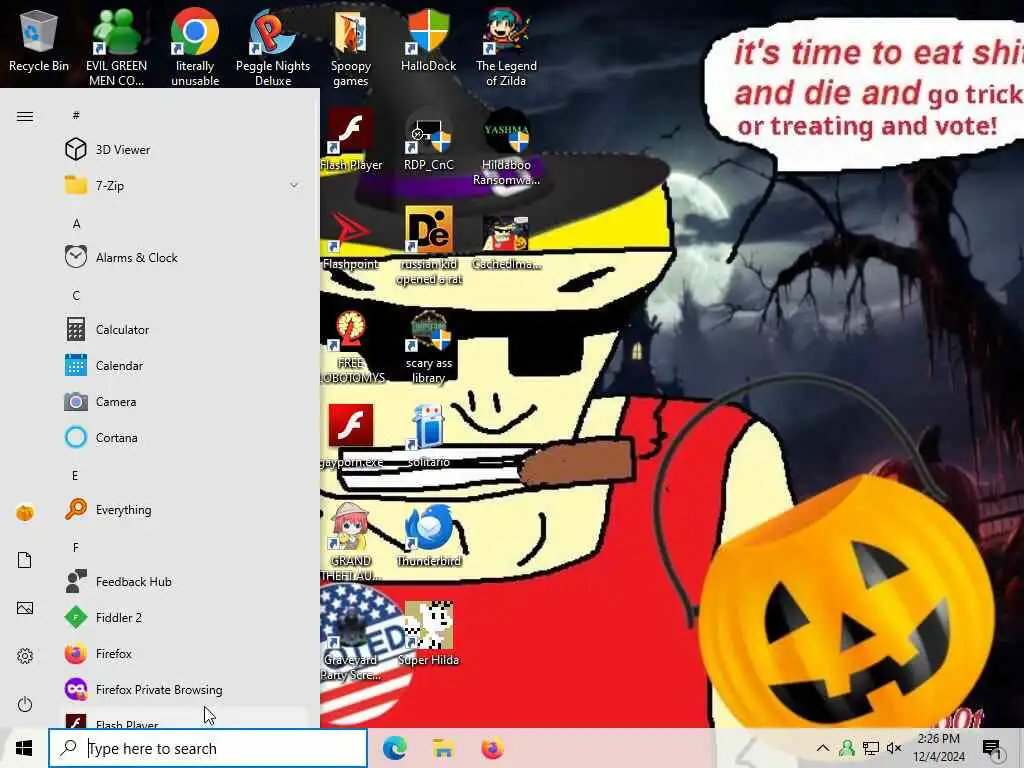Image resolution: width=1024 pixels, height=768 pixels.
Task: Click the 'E' letter group header
Action: click(x=76, y=475)
